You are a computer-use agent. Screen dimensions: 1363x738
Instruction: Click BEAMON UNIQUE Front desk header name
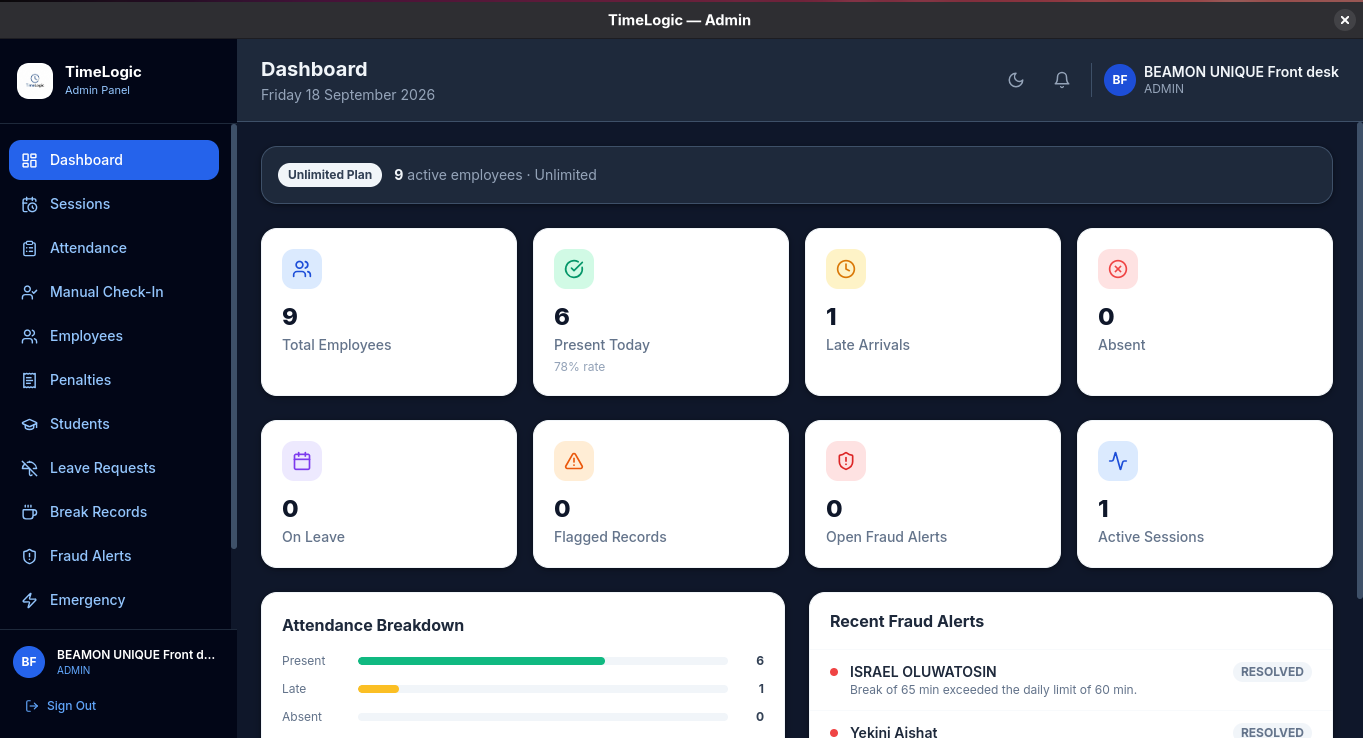pyautogui.click(x=1241, y=72)
